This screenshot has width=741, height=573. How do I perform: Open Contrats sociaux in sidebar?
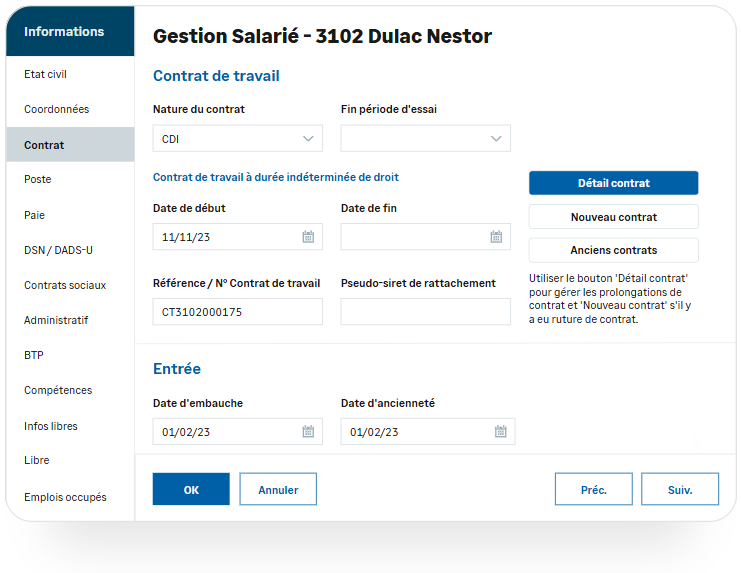click(65, 285)
